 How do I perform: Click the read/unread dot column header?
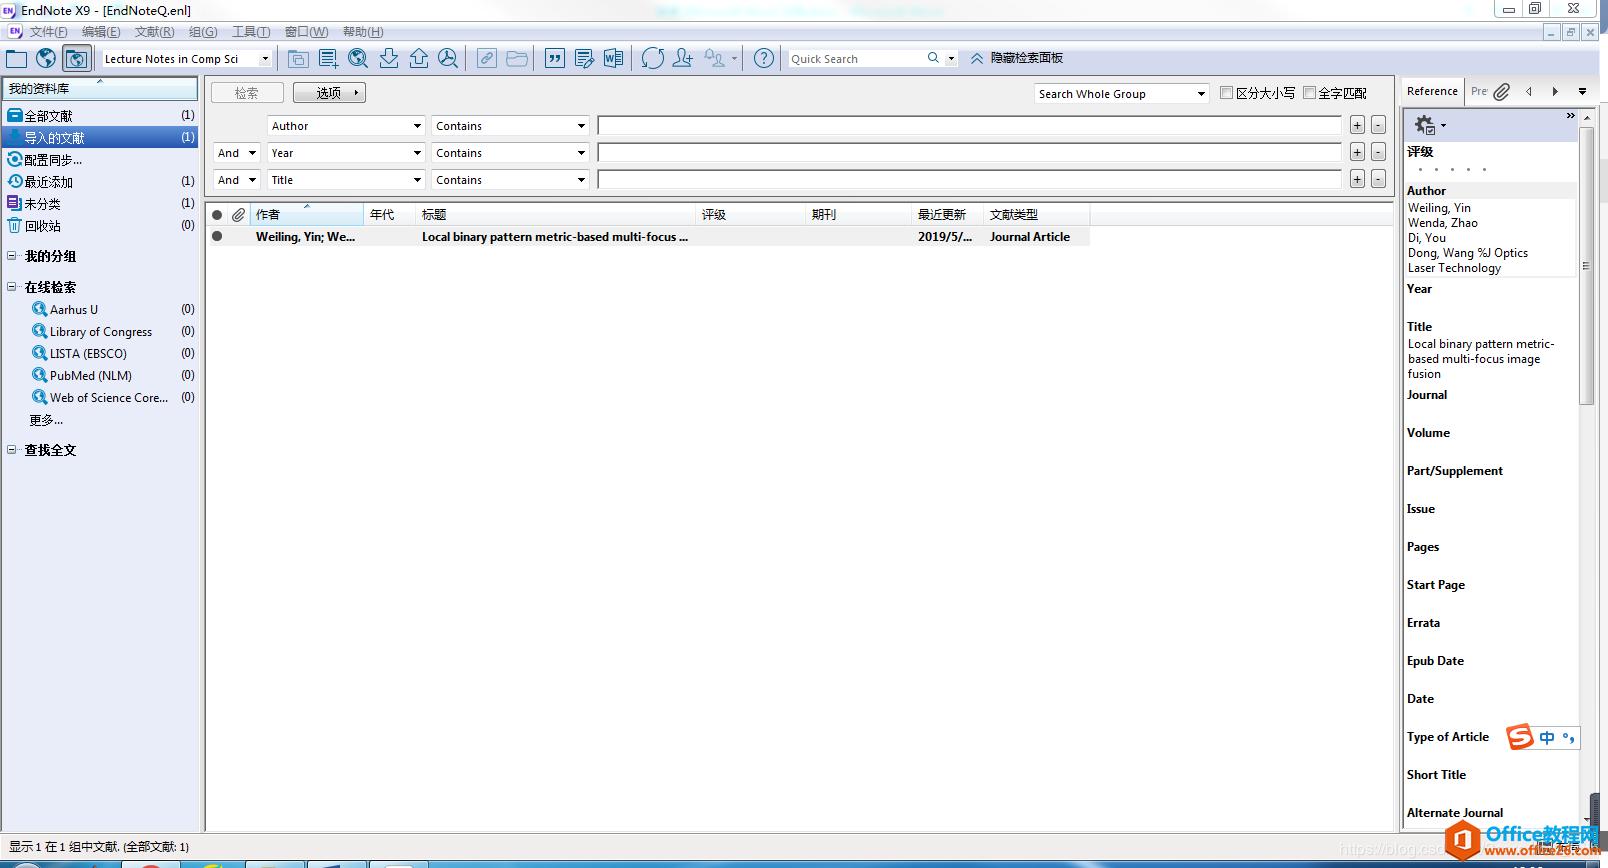[x=217, y=215]
